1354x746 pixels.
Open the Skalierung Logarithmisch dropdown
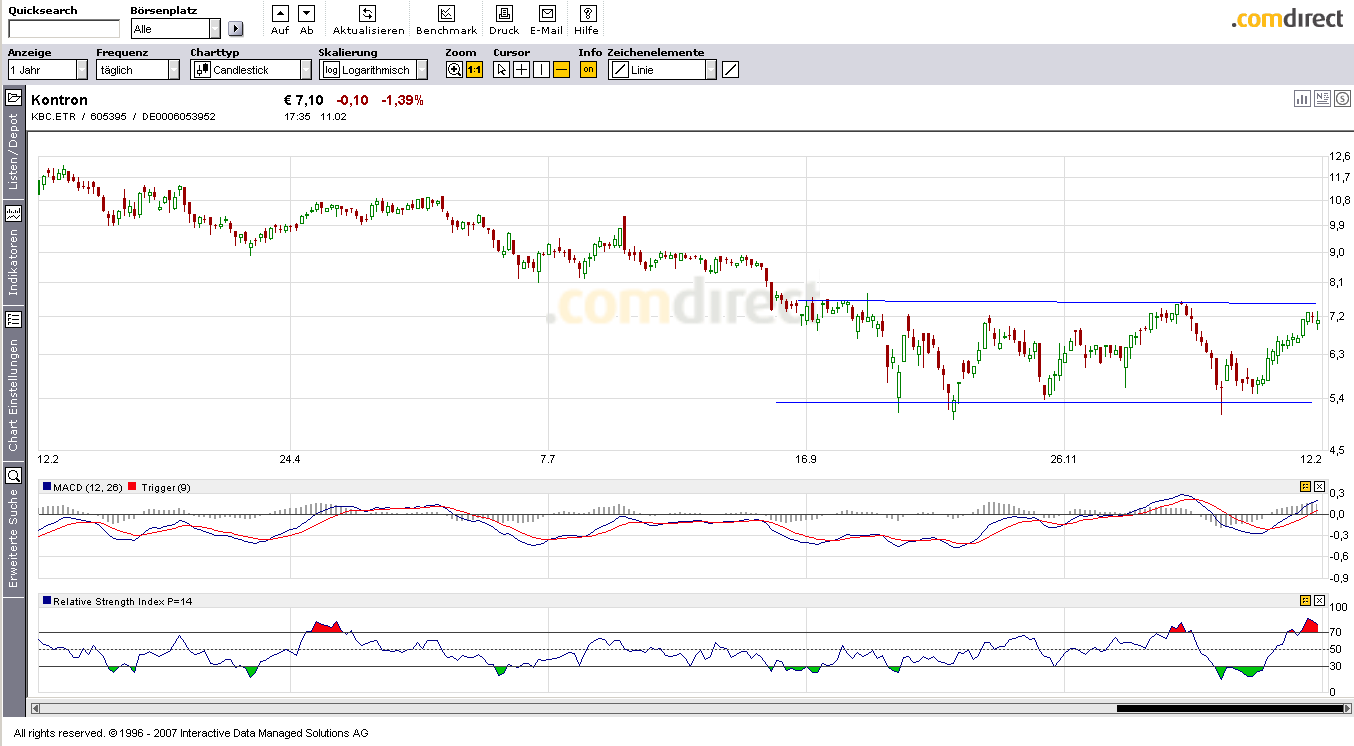tap(421, 70)
